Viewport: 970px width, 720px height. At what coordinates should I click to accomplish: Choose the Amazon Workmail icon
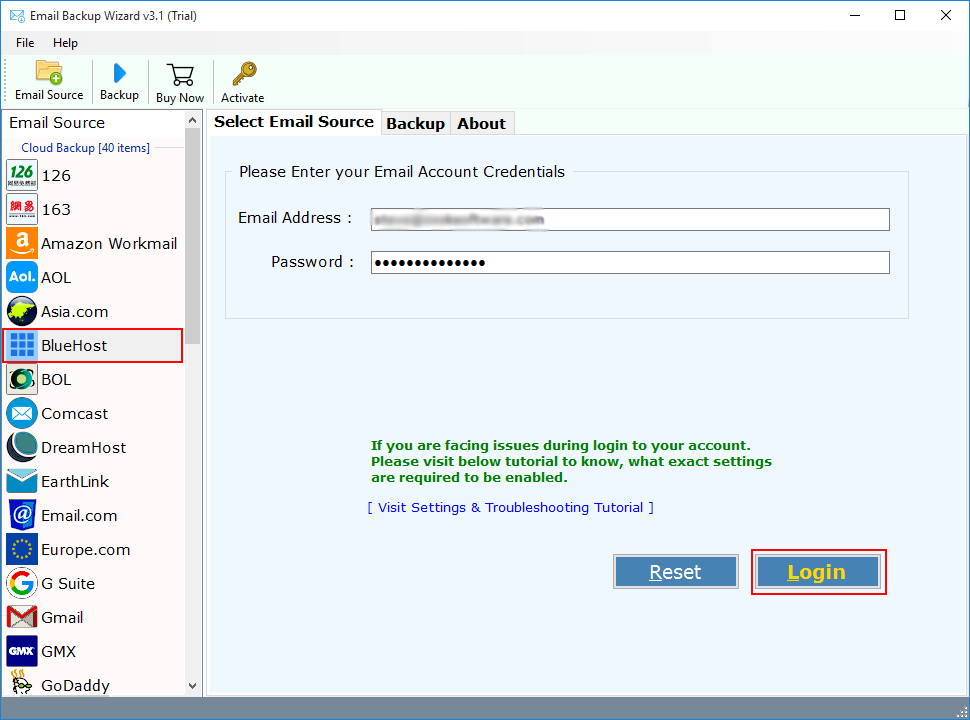click(22, 243)
